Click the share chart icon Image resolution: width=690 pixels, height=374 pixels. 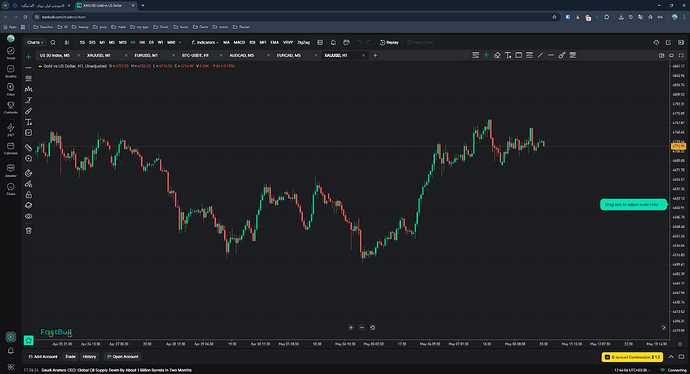point(668,43)
